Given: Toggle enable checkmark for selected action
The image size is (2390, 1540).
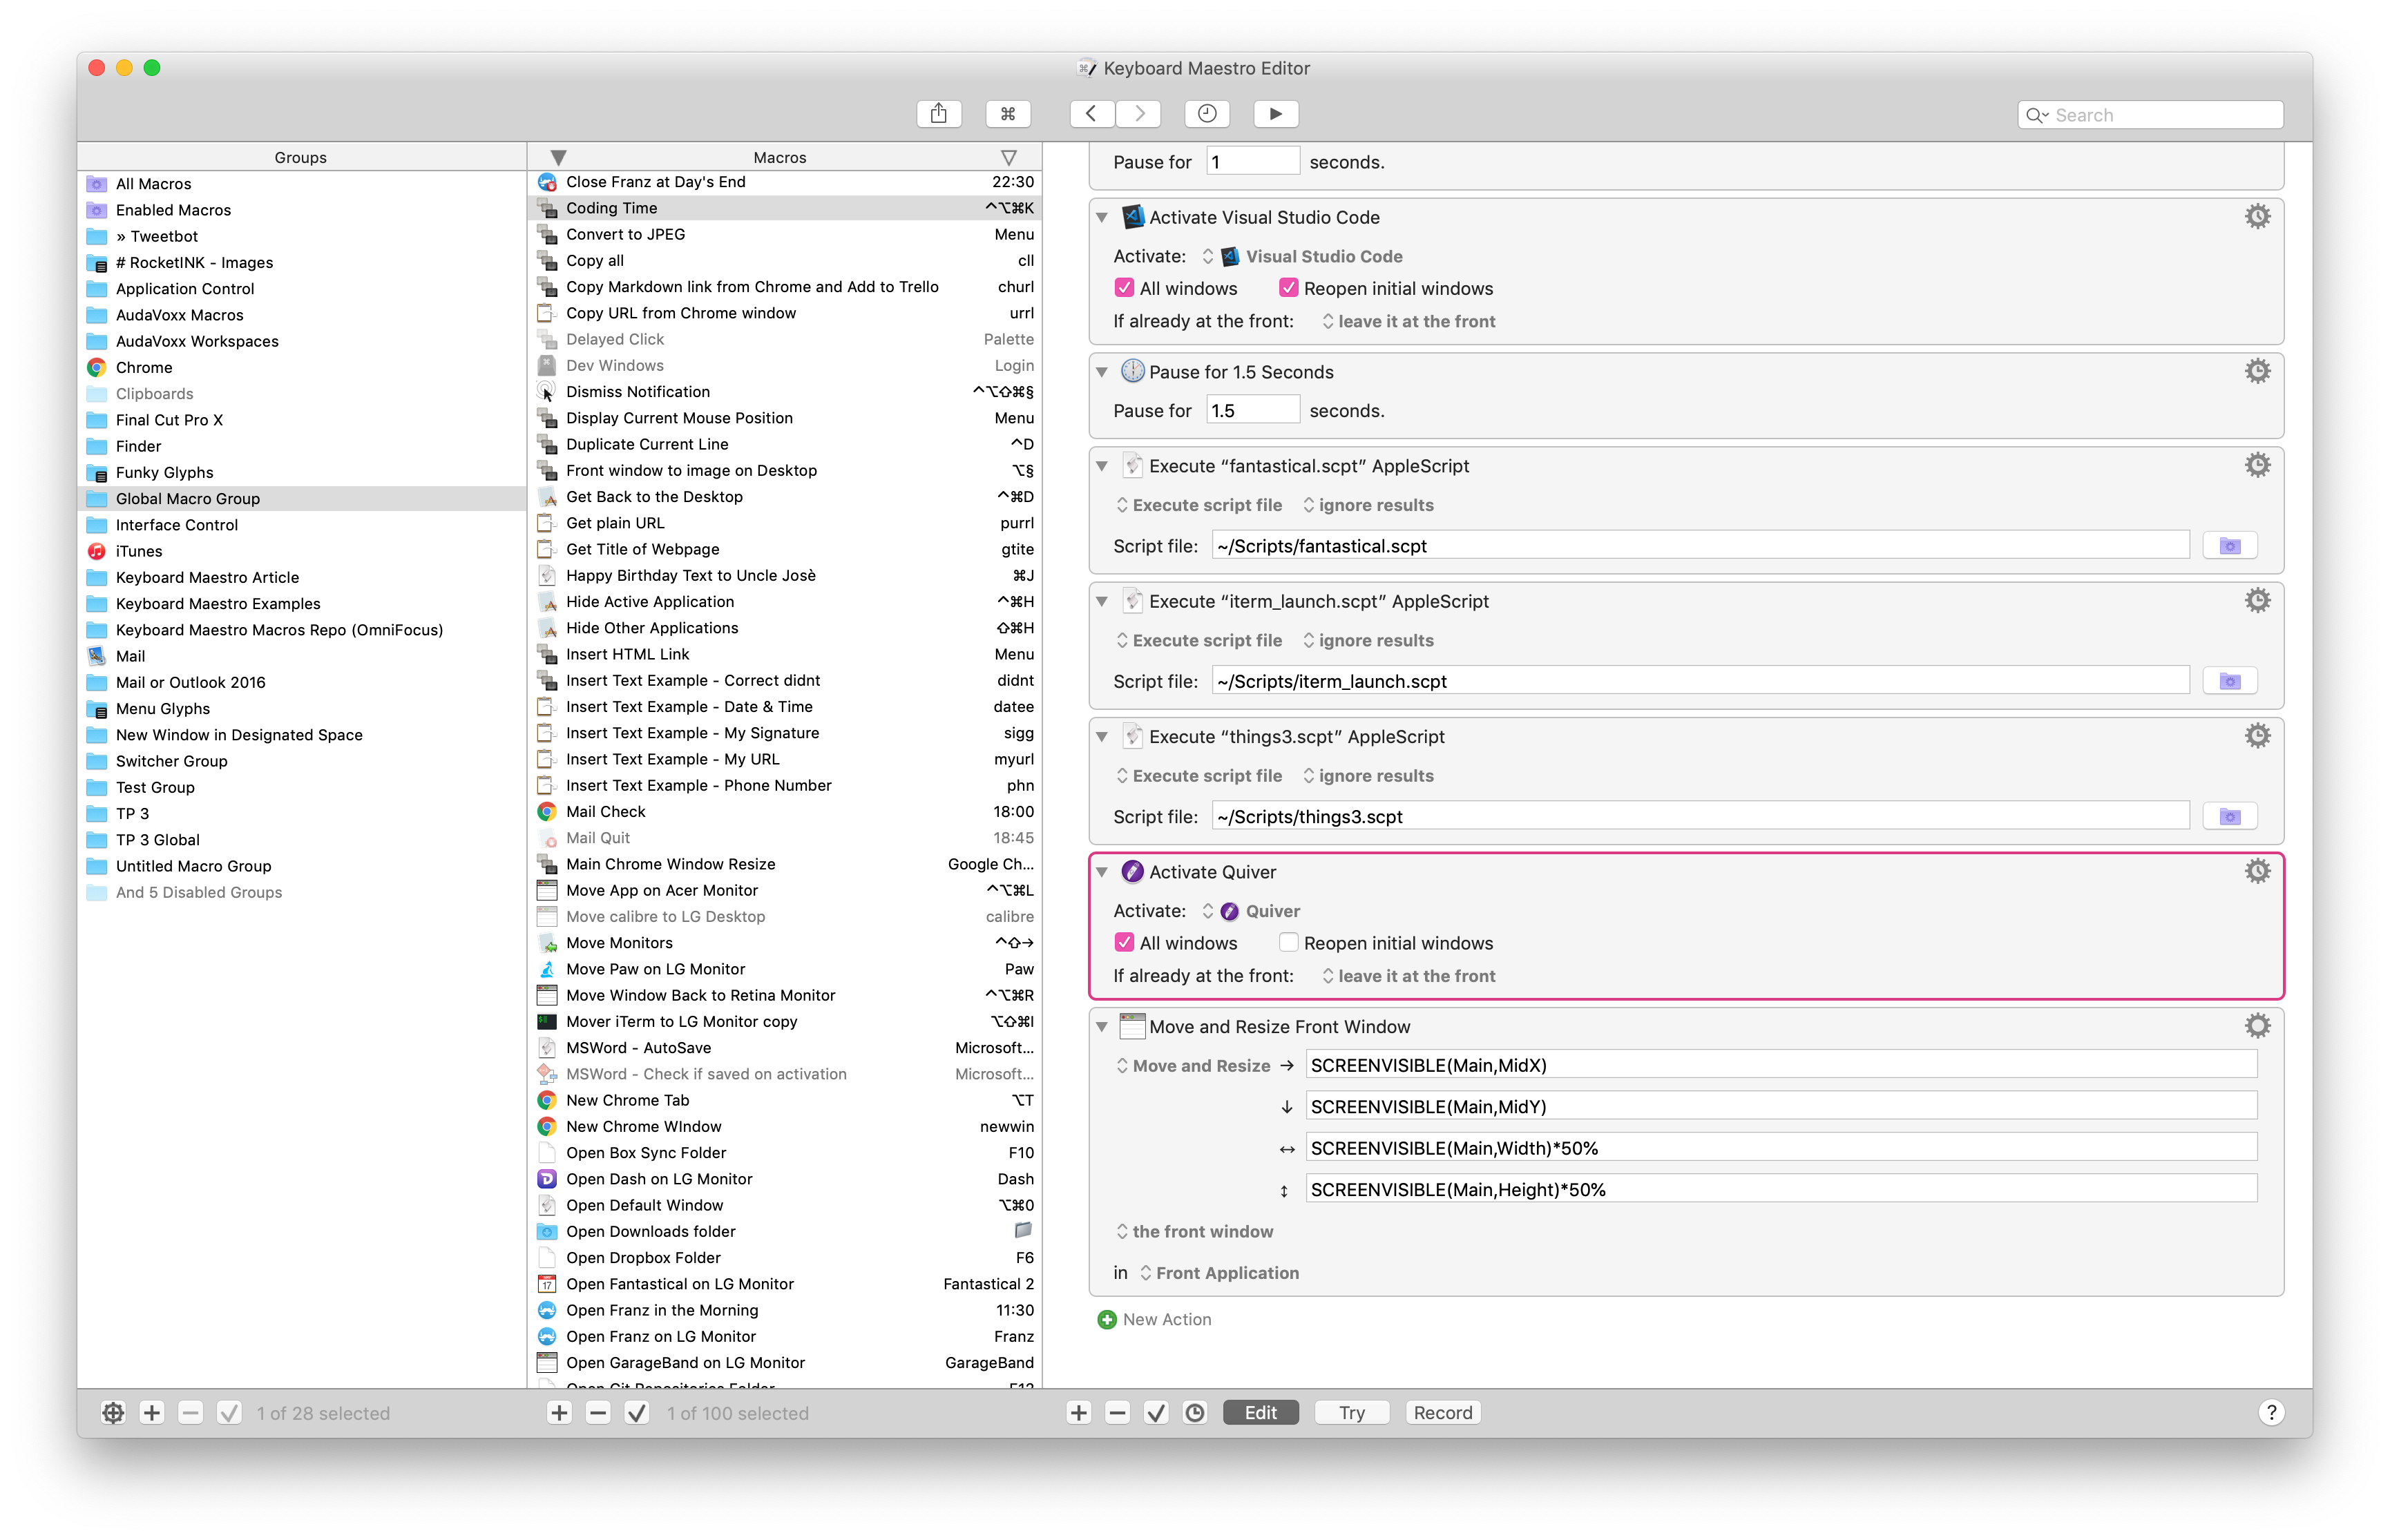Looking at the screenshot, I should point(1156,1412).
